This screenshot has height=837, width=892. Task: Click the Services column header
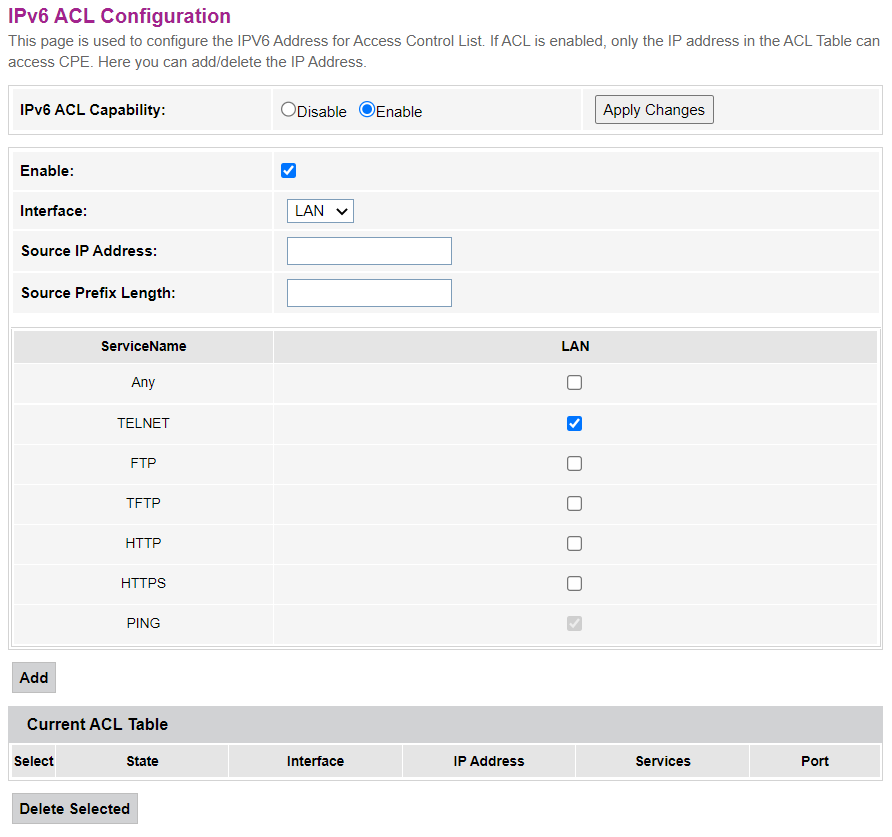pyautogui.click(x=663, y=761)
